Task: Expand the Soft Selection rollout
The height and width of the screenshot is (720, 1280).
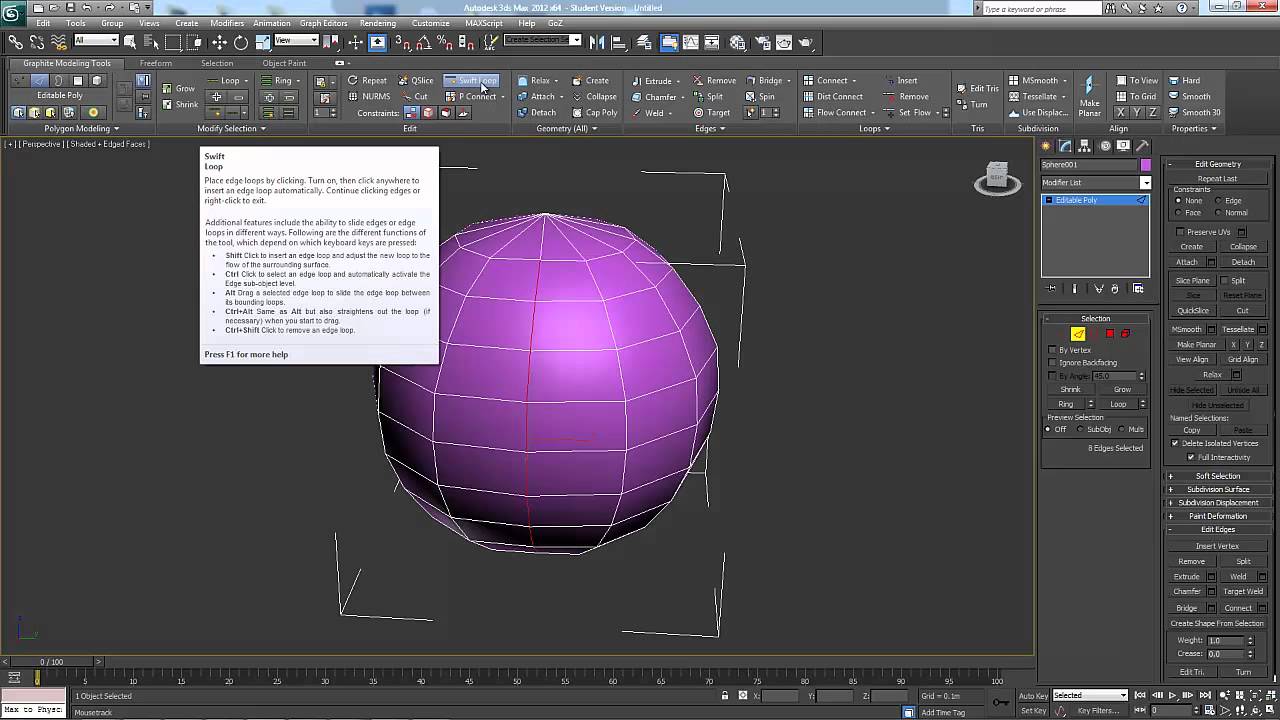Action: 1217,476
